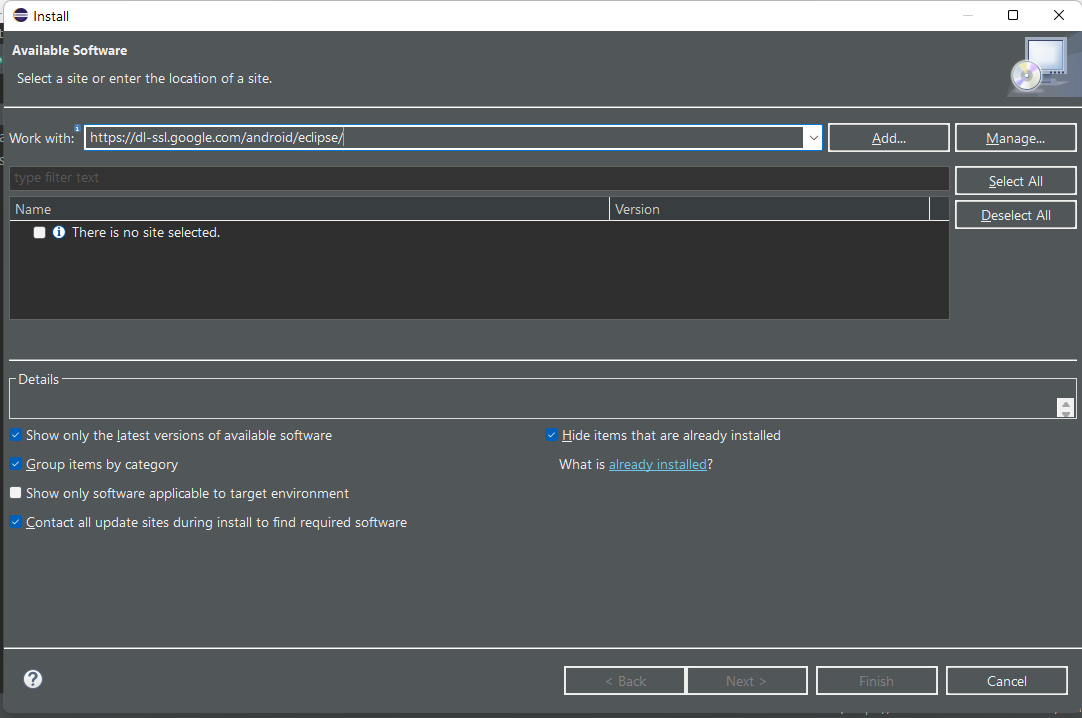Click the Details area scroll stepper
1082x718 pixels.
pos(1065,408)
